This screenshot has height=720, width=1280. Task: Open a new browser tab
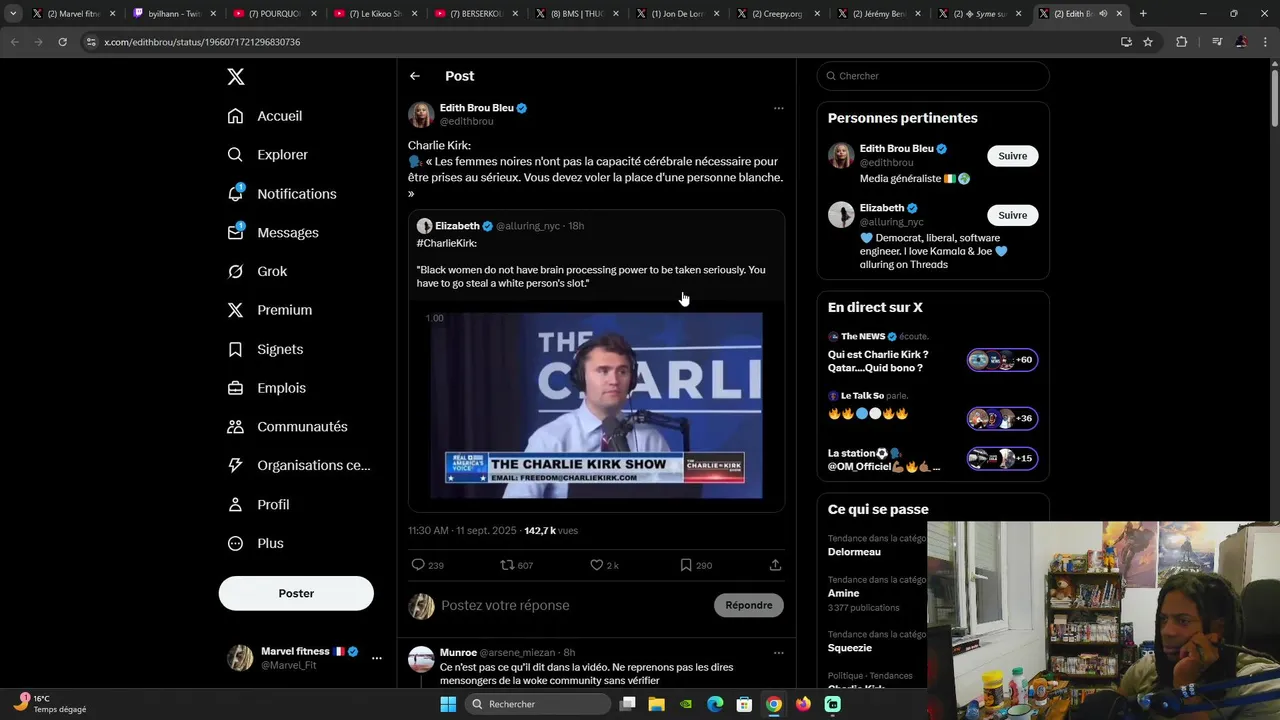[1143, 14]
